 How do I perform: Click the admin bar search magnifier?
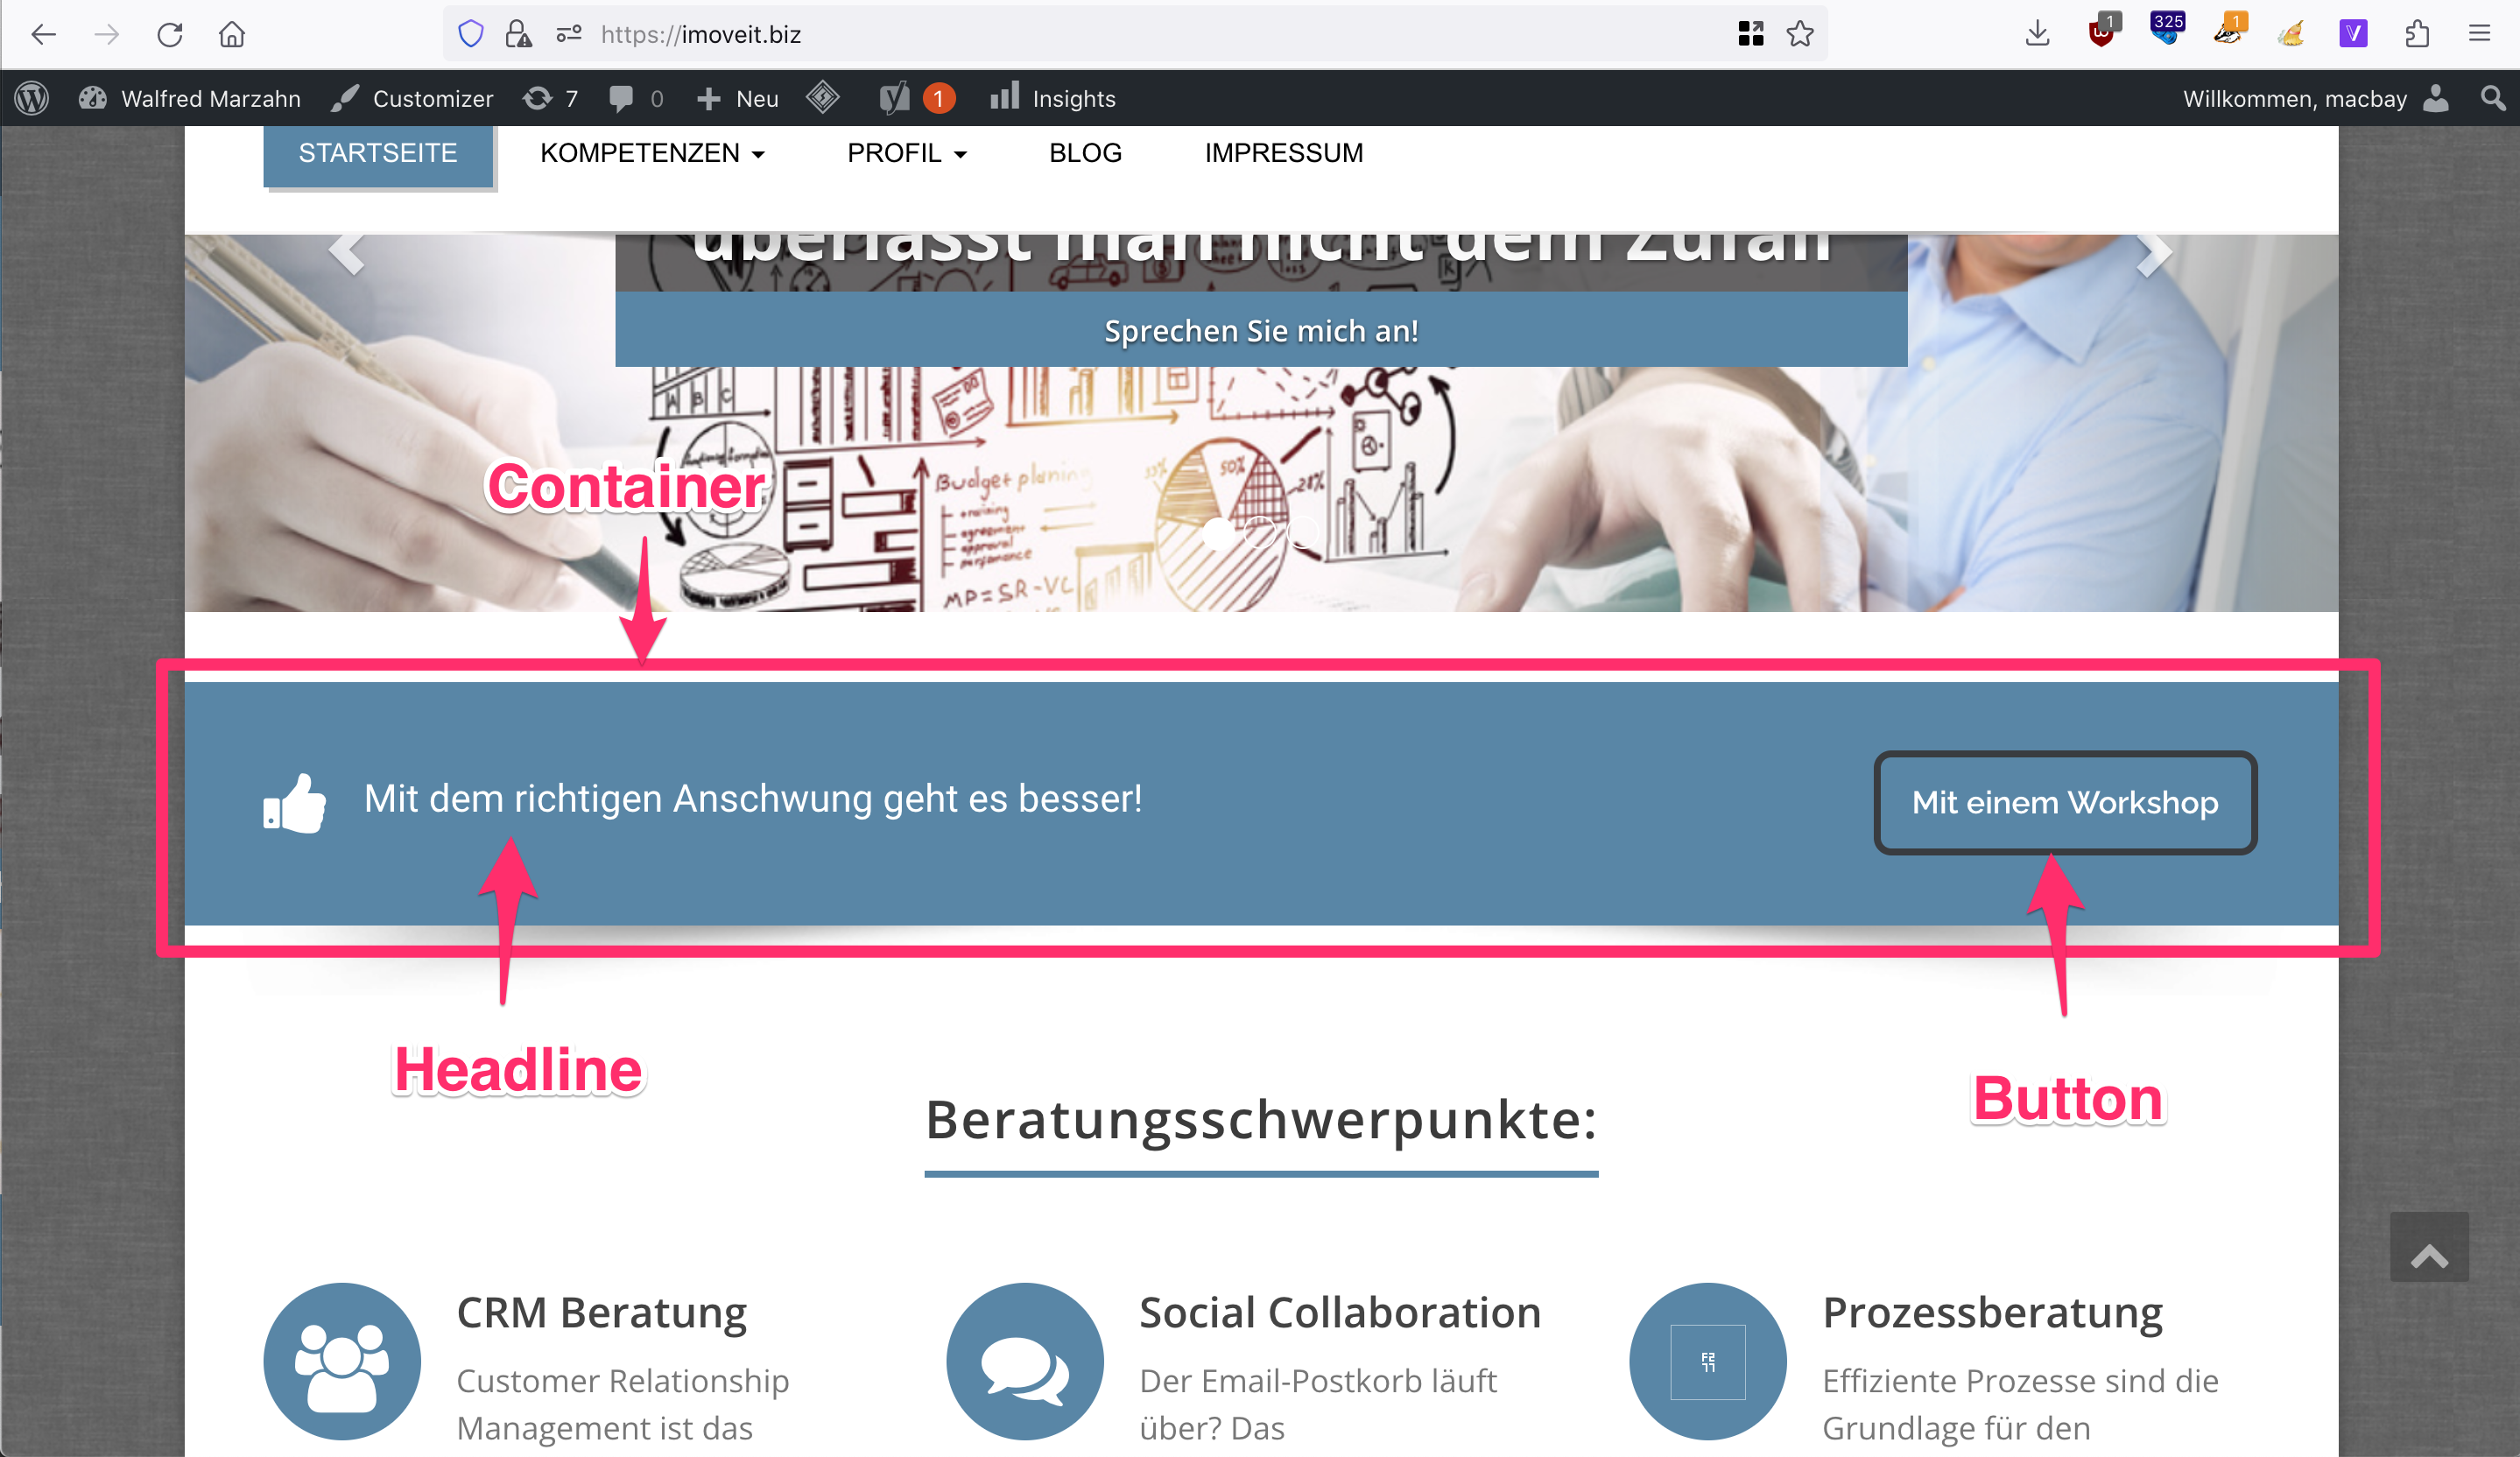(2493, 98)
